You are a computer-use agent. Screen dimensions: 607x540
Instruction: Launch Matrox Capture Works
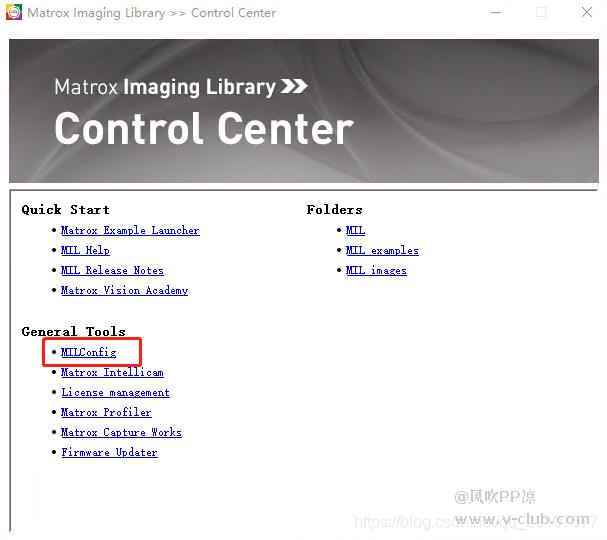pos(121,432)
